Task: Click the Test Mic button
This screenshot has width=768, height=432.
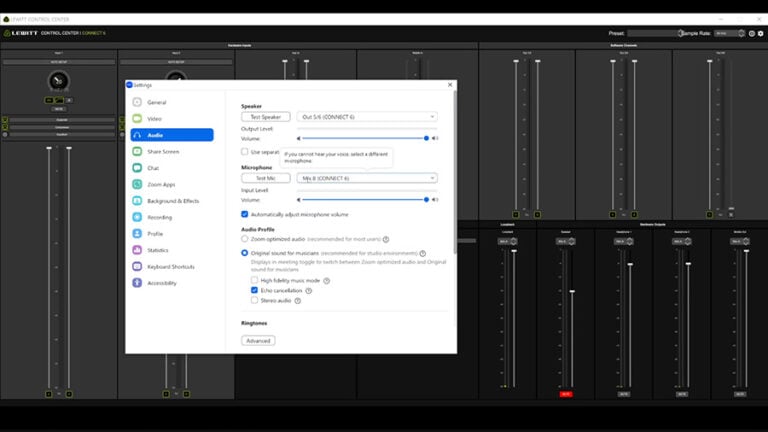Action: pyautogui.click(x=265, y=178)
